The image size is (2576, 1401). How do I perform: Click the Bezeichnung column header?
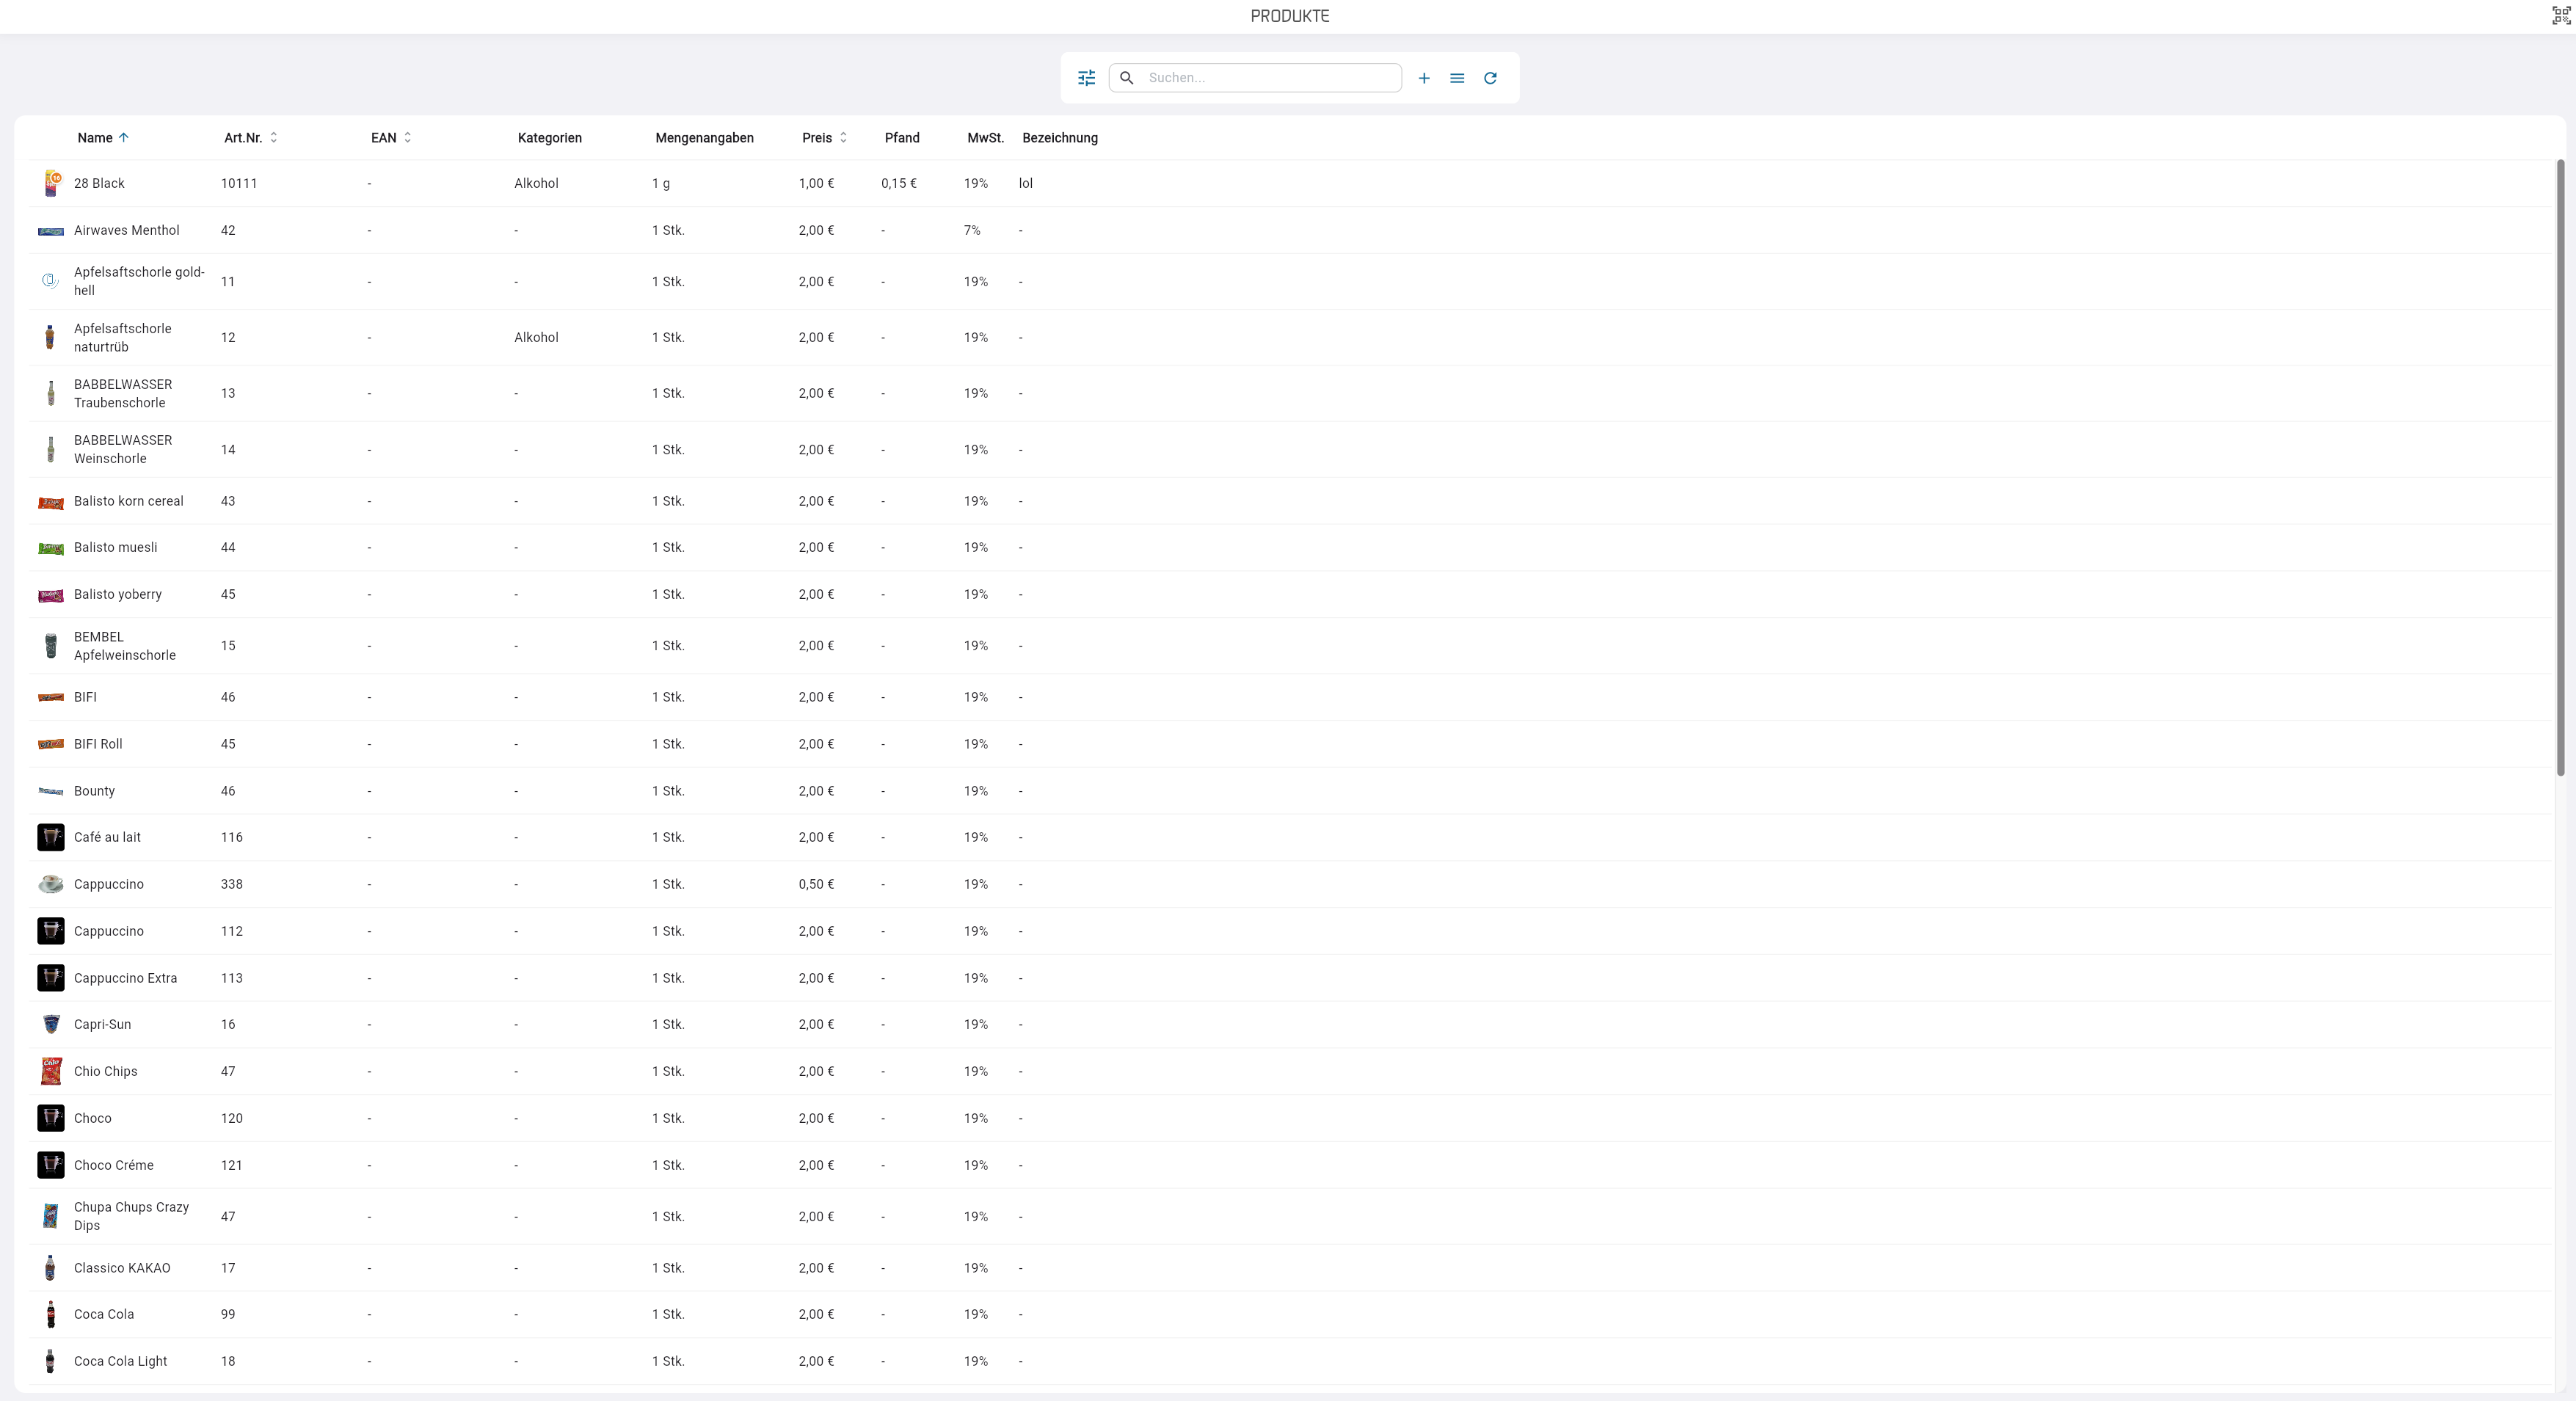pos(1059,138)
